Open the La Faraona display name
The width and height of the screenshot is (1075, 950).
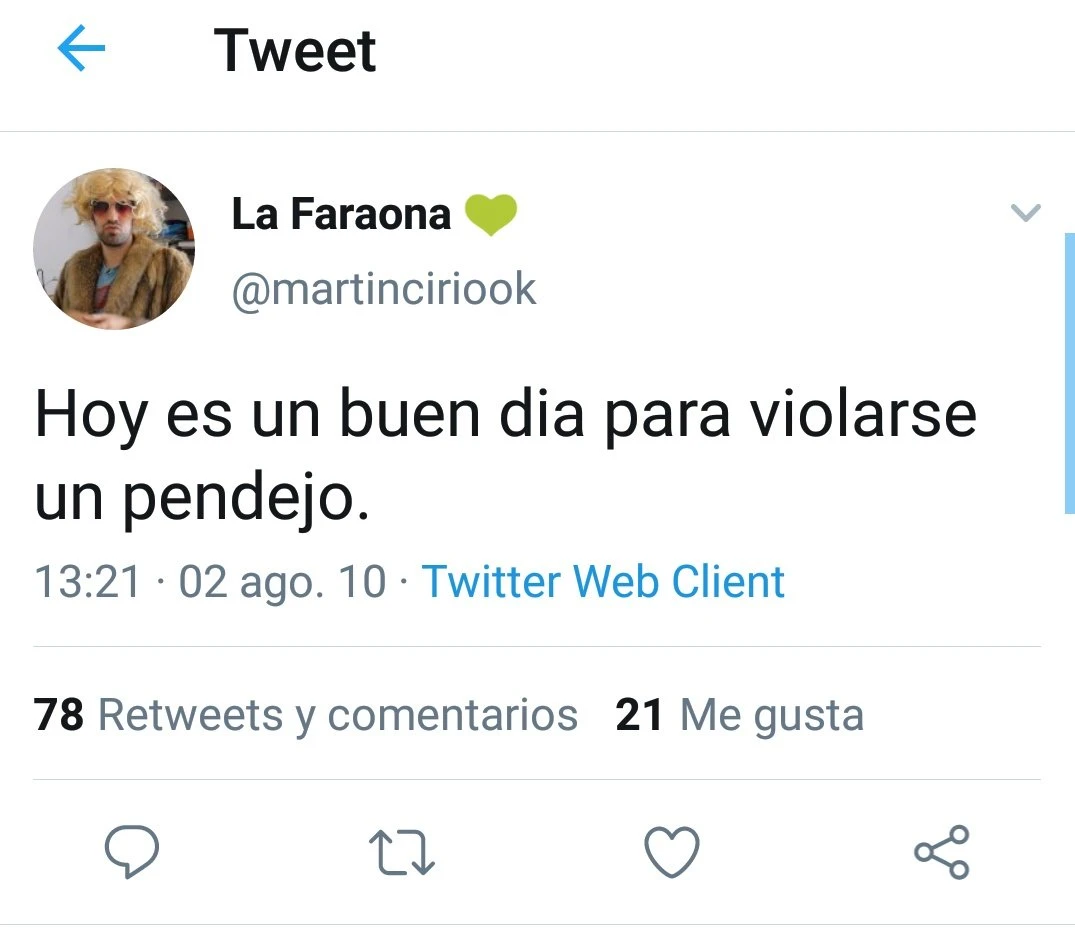[341, 214]
